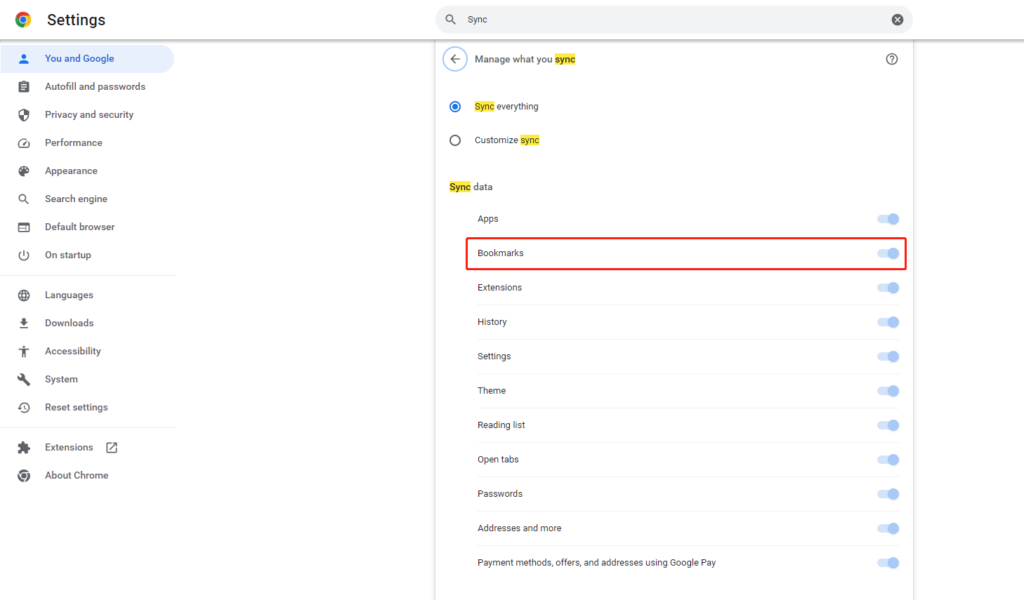Click the On startup power icon
Screen dimensions: 1024x600
coord(24,255)
